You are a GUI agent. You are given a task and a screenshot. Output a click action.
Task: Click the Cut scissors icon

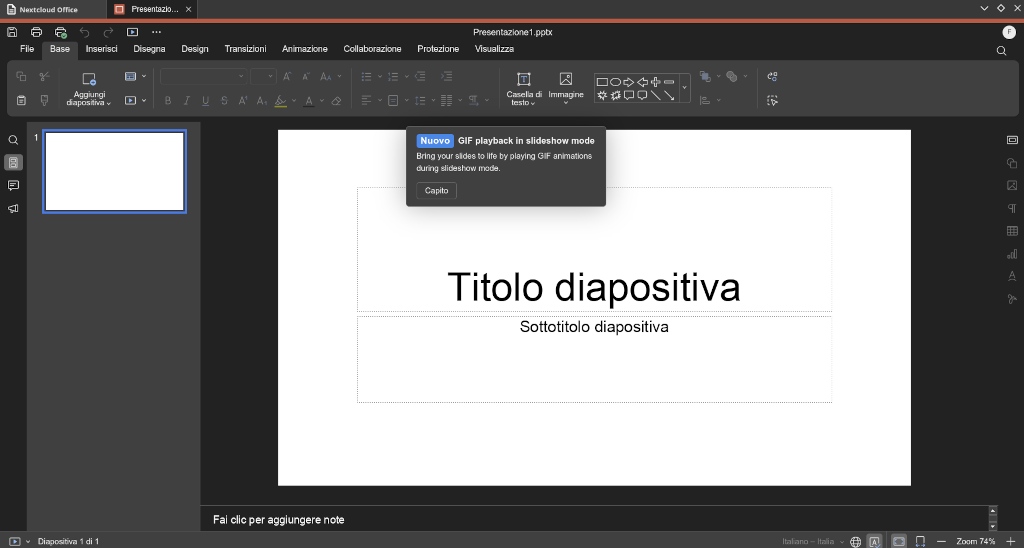(x=44, y=76)
